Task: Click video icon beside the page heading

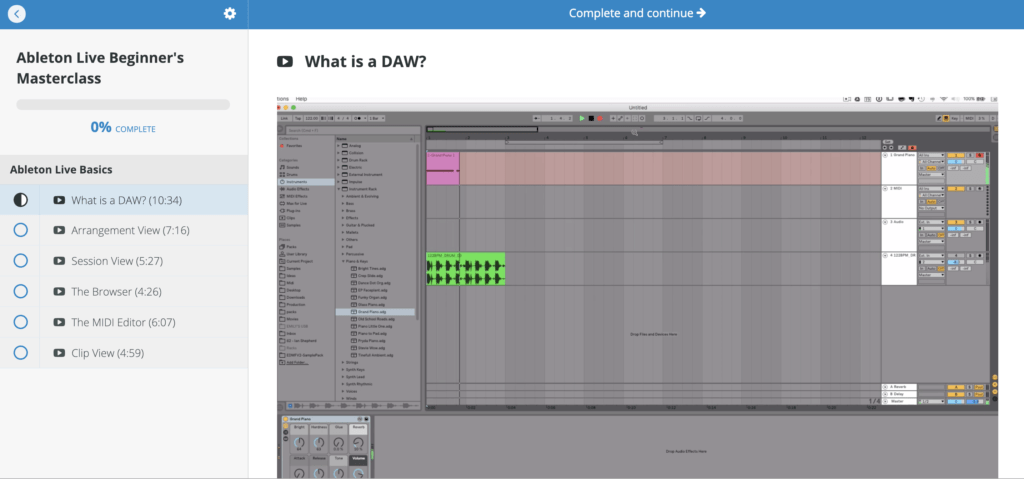Action: pyautogui.click(x=285, y=62)
